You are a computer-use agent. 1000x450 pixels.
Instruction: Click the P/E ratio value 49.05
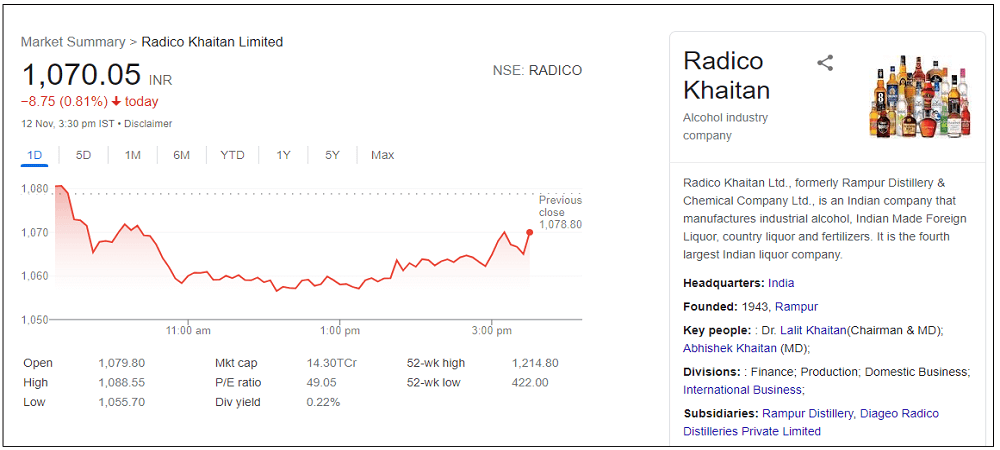coord(321,383)
